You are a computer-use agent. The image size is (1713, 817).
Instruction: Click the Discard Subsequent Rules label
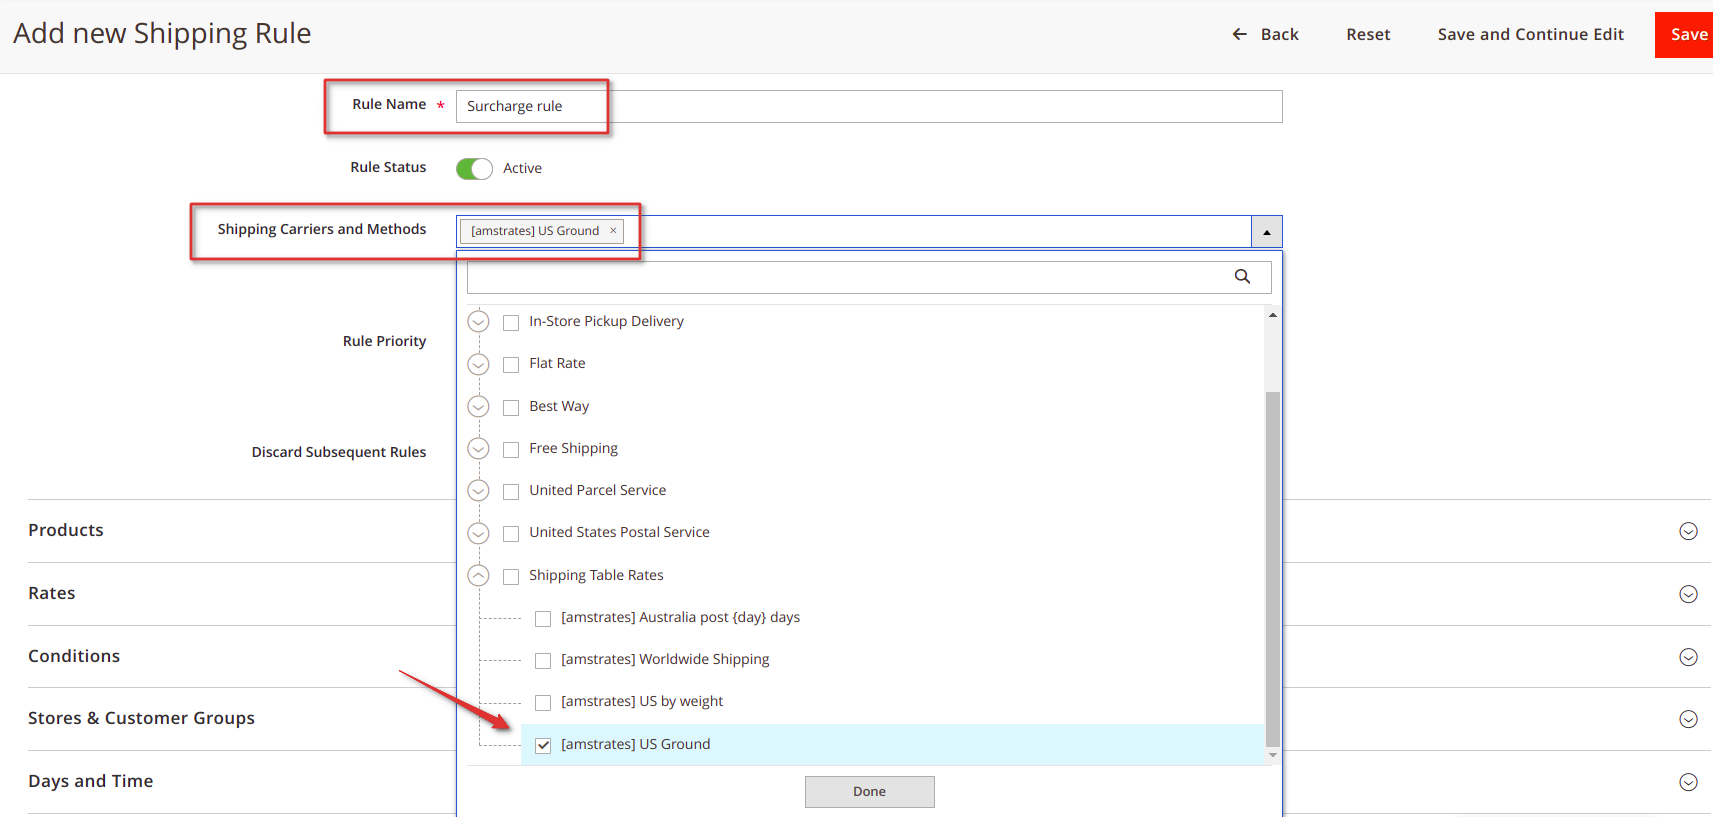(x=339, y=452)
